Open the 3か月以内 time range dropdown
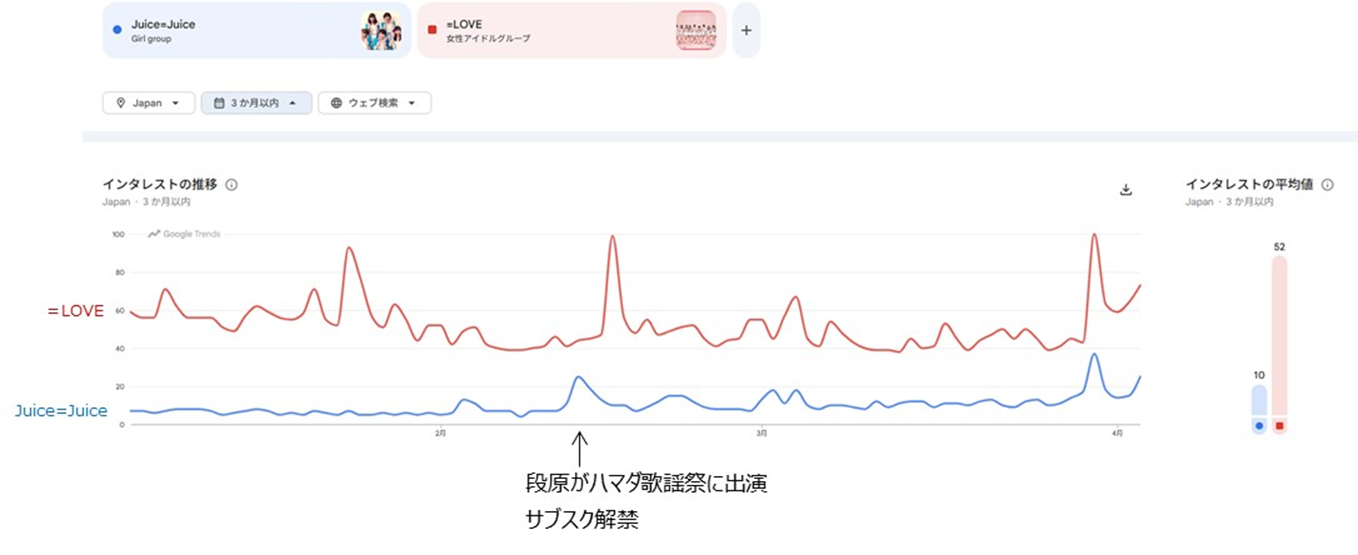The height and width of the screenshot is (555, 1358). pyautogui.click(x=256, y=103)
